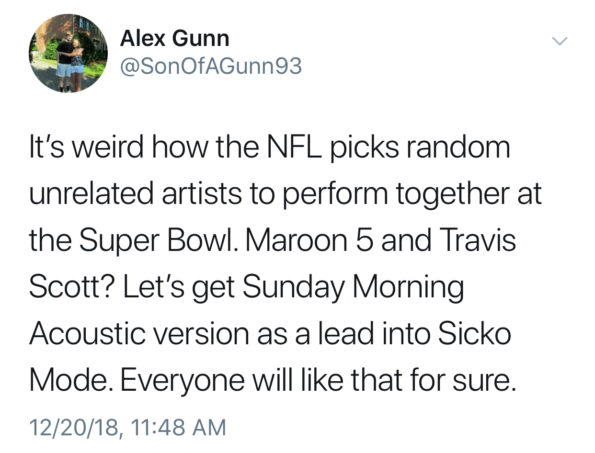Click the word "Sicko" in the tweet
Screen dimensions: 595x453
point(474,334)
